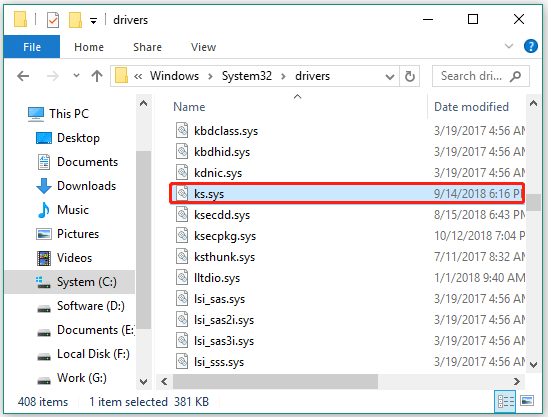Go back with the Back arrow
Viewport: 548px width, 417px height.
coord(23,76)
